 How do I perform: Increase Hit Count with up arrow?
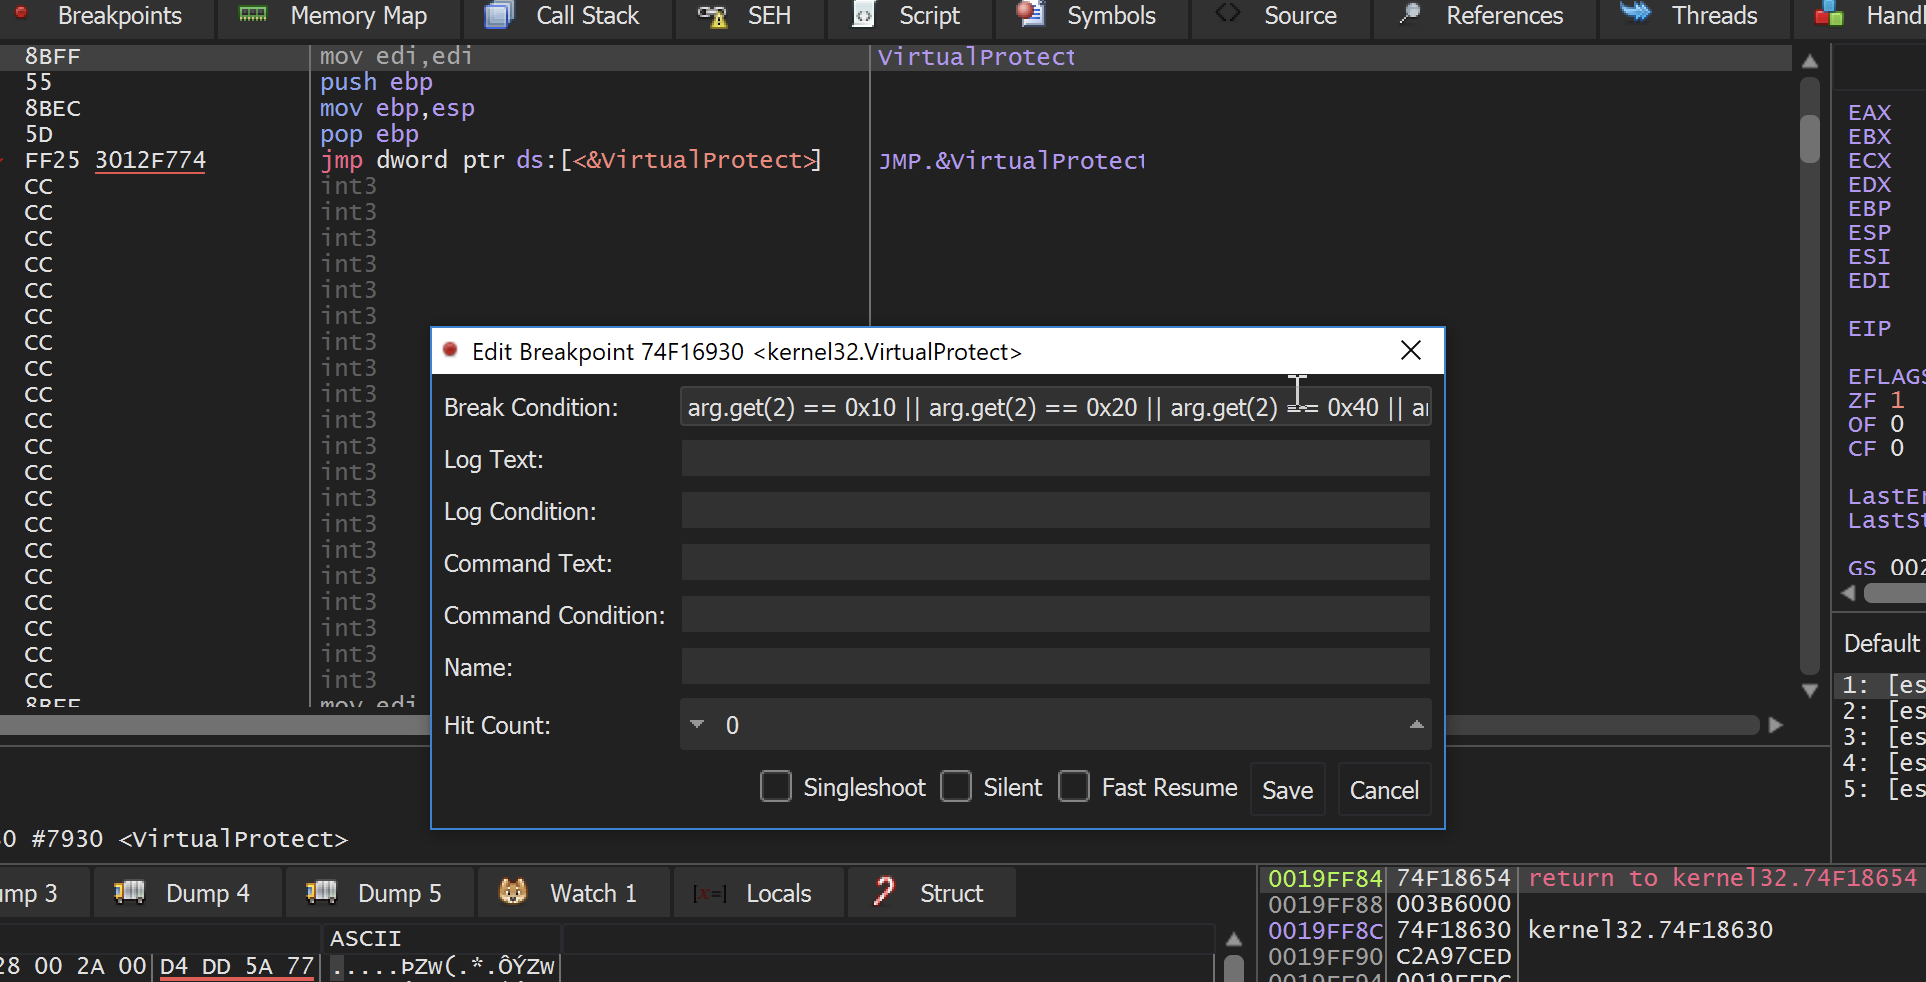pos(1416,725)
